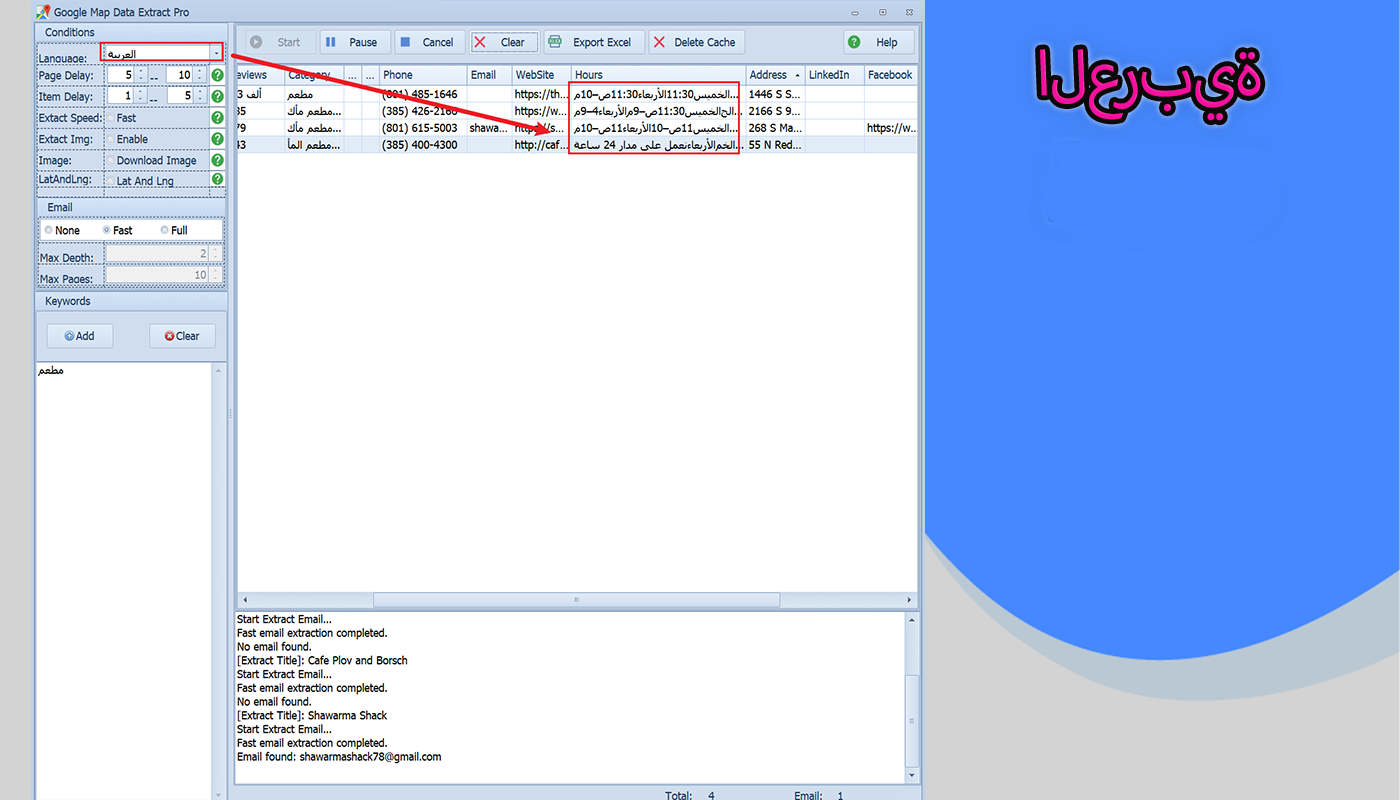Image resolution: width=1400 pixels, height=800 pixels.
Task: Click the Page Delay help icon
Action: [217, 75]
